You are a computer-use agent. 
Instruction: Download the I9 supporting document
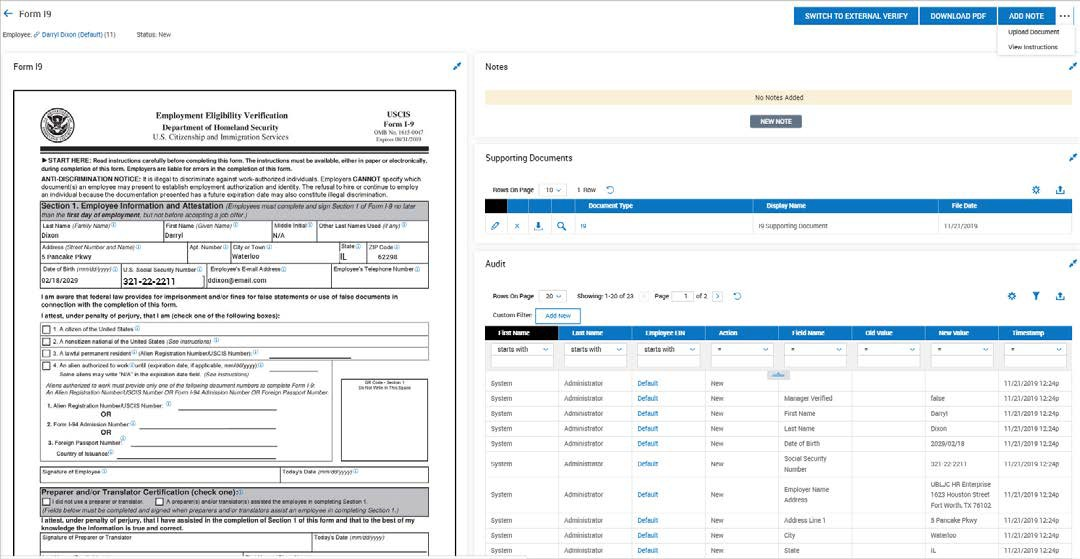[539, 226]
